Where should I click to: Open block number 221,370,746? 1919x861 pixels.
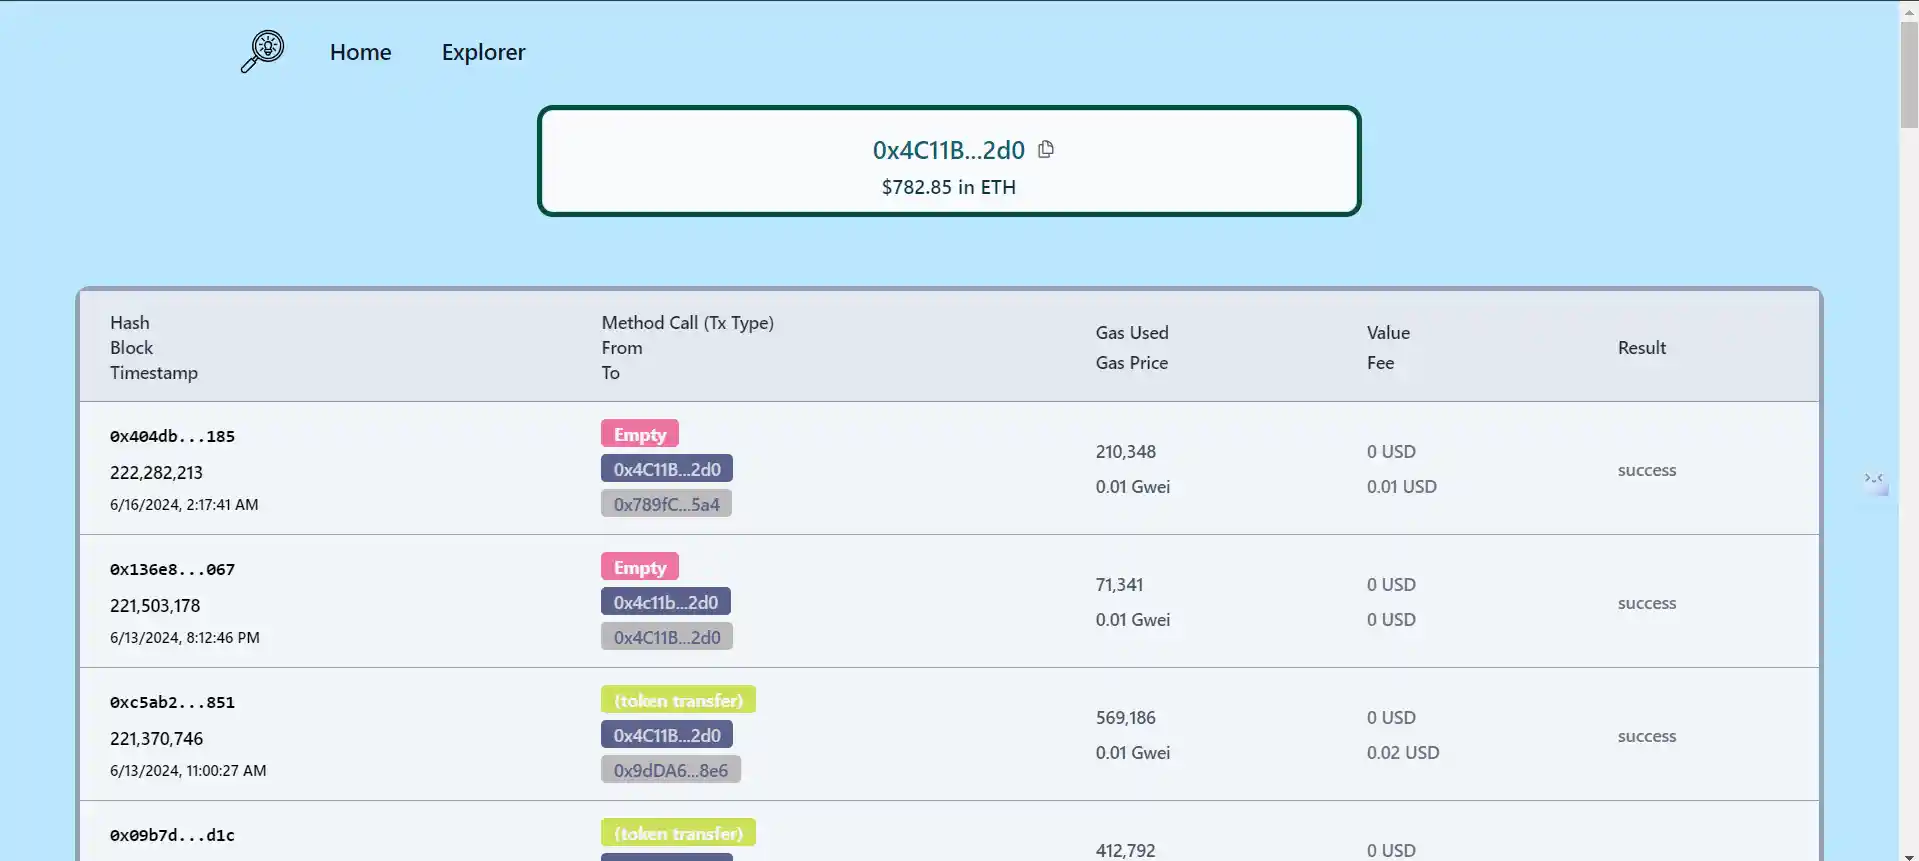click(156, 738)
